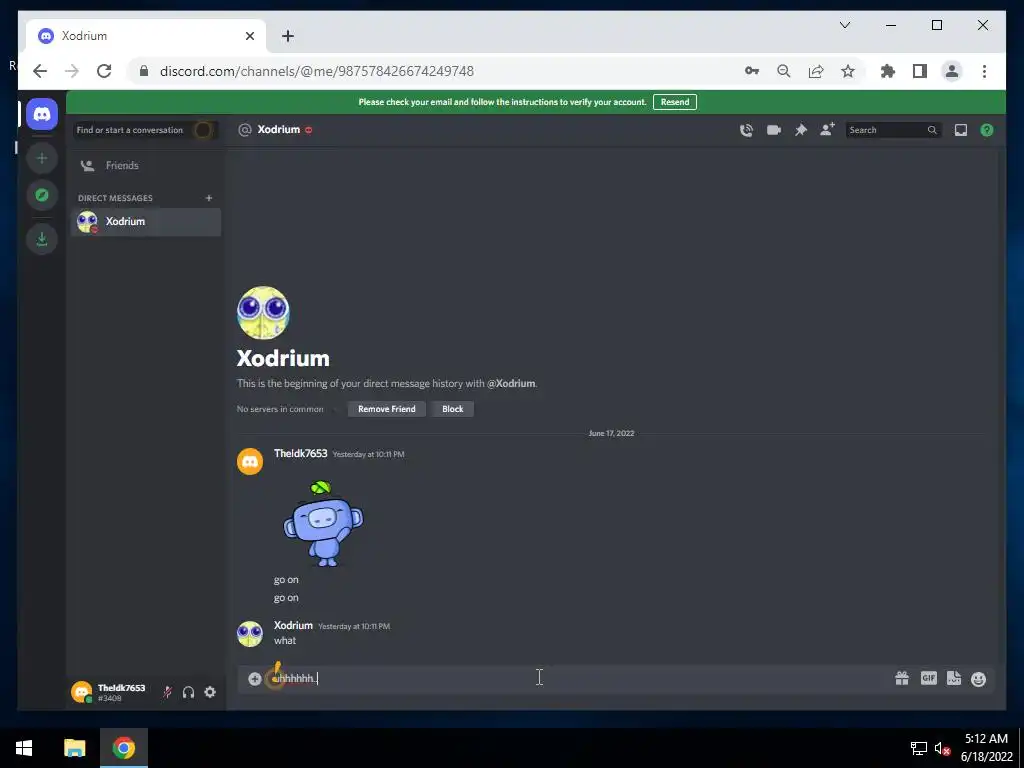Click Chrome saved password key icon
This screenshot has width=1024, height=768.
[752, 71]
